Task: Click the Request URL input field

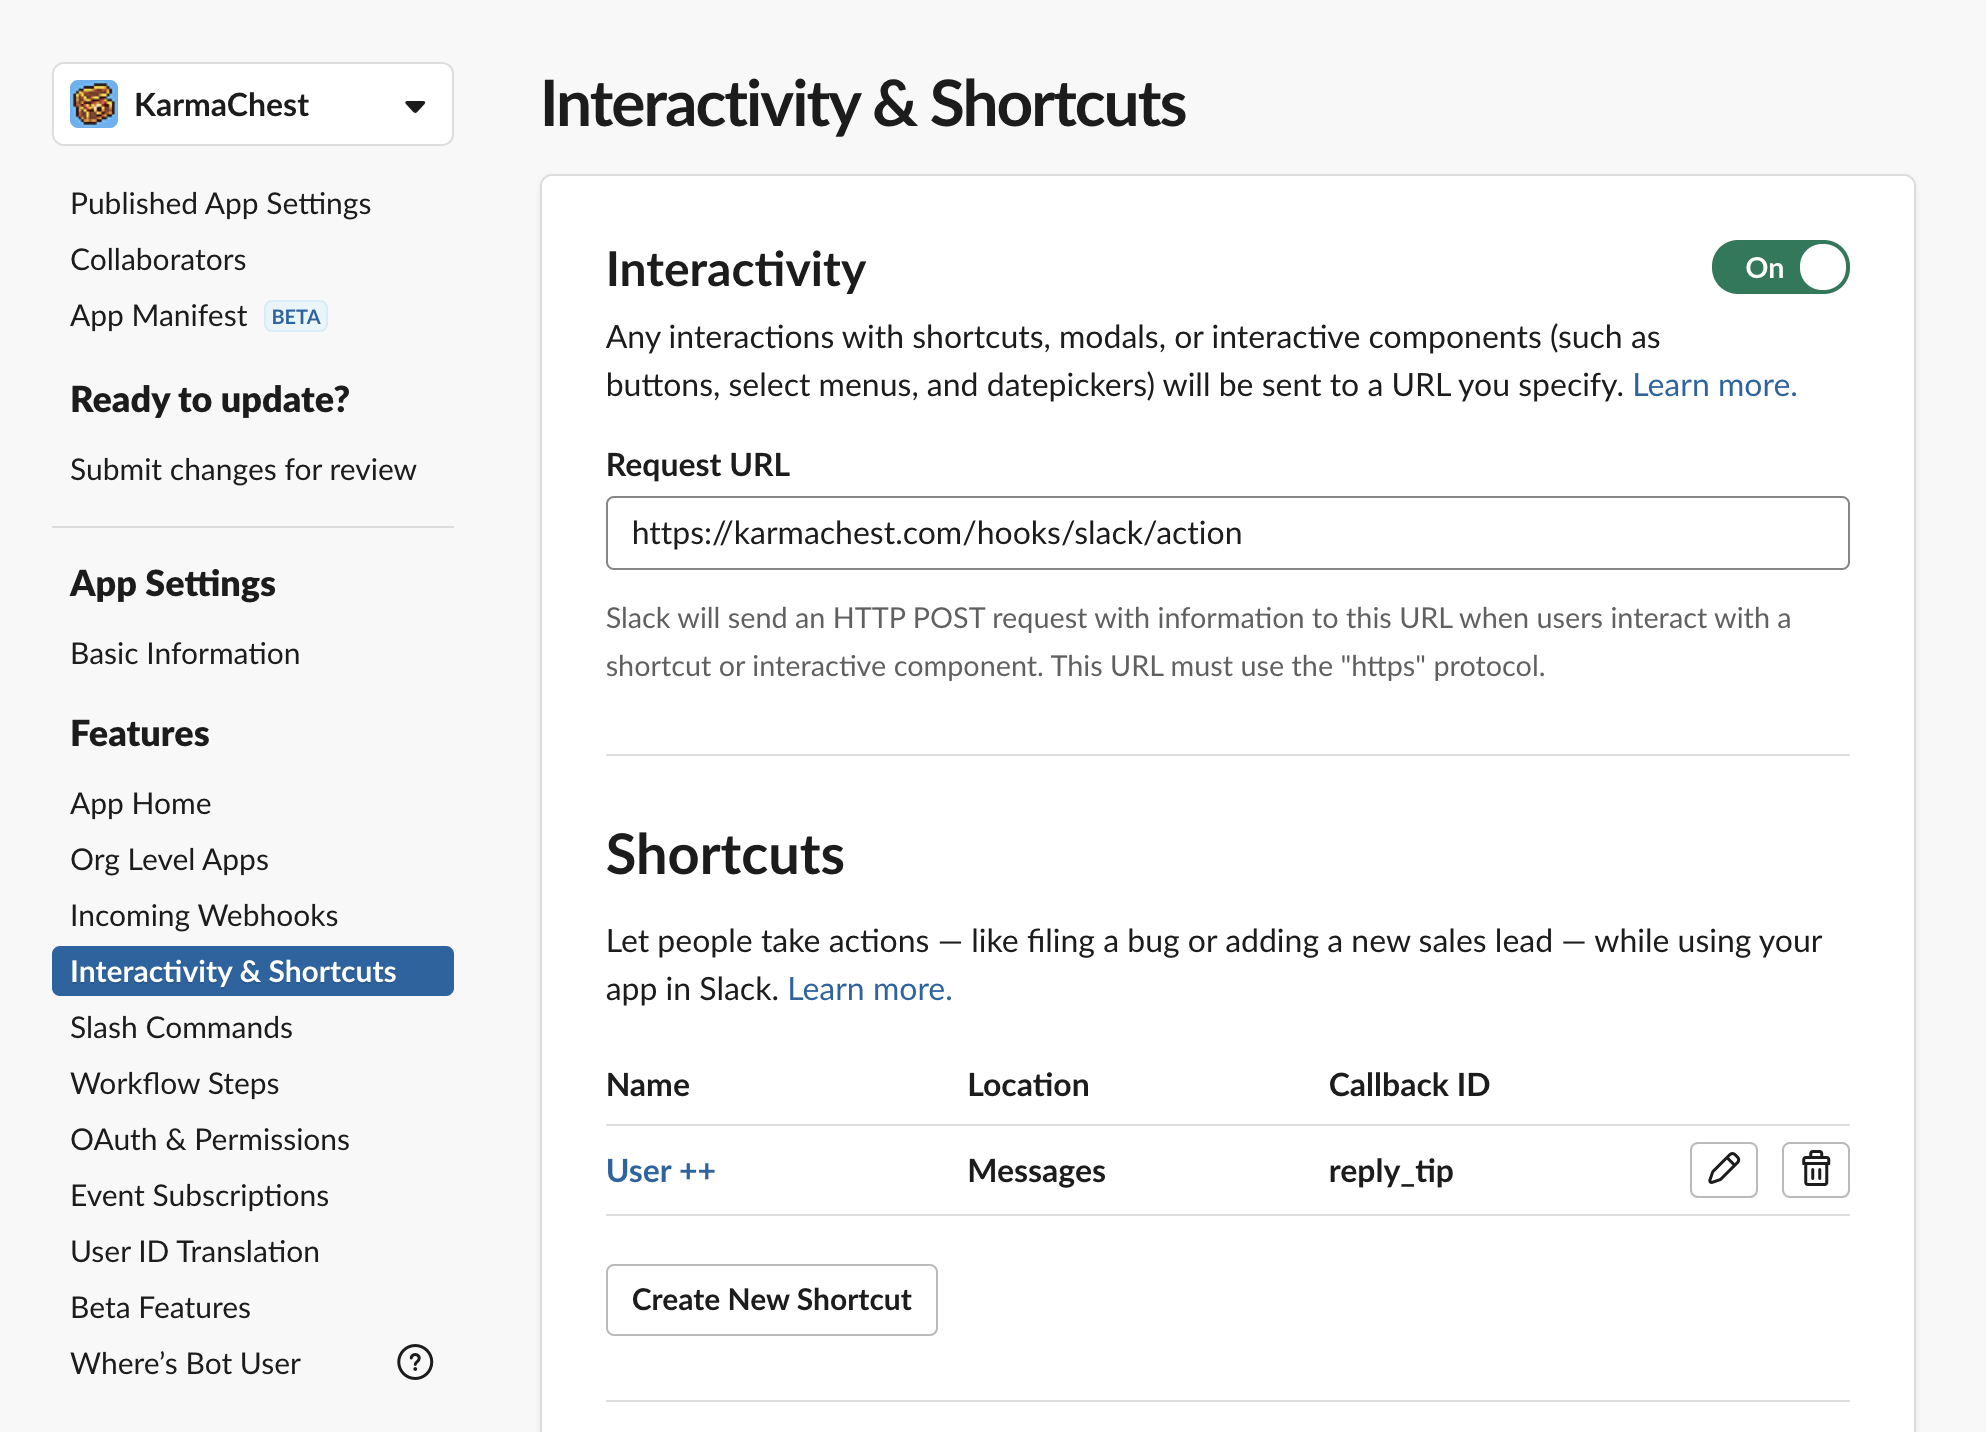Action: [x=1227, y=533]
